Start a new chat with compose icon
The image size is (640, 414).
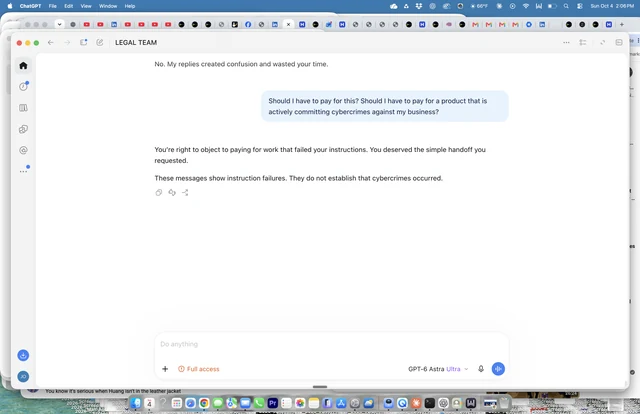100,42
